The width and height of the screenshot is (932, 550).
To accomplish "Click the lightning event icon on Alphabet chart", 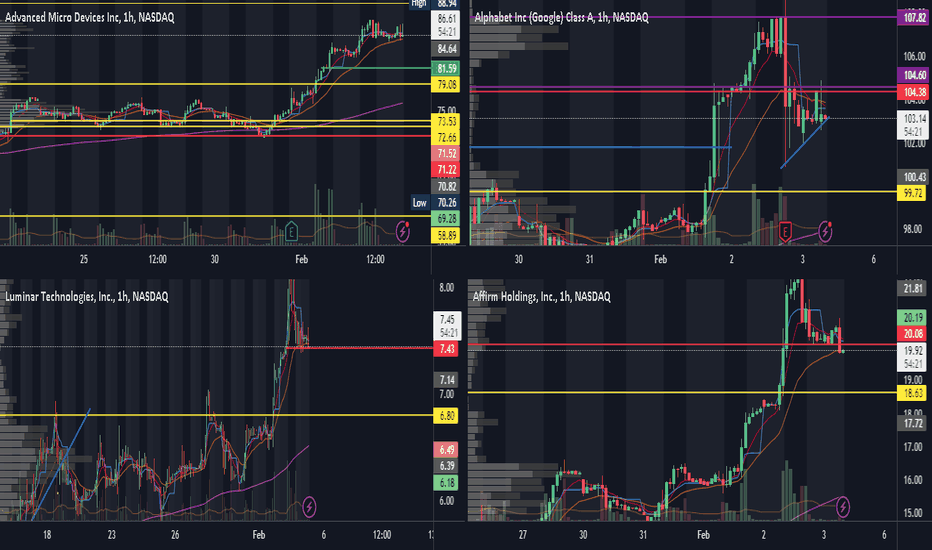I will point(826,231).
